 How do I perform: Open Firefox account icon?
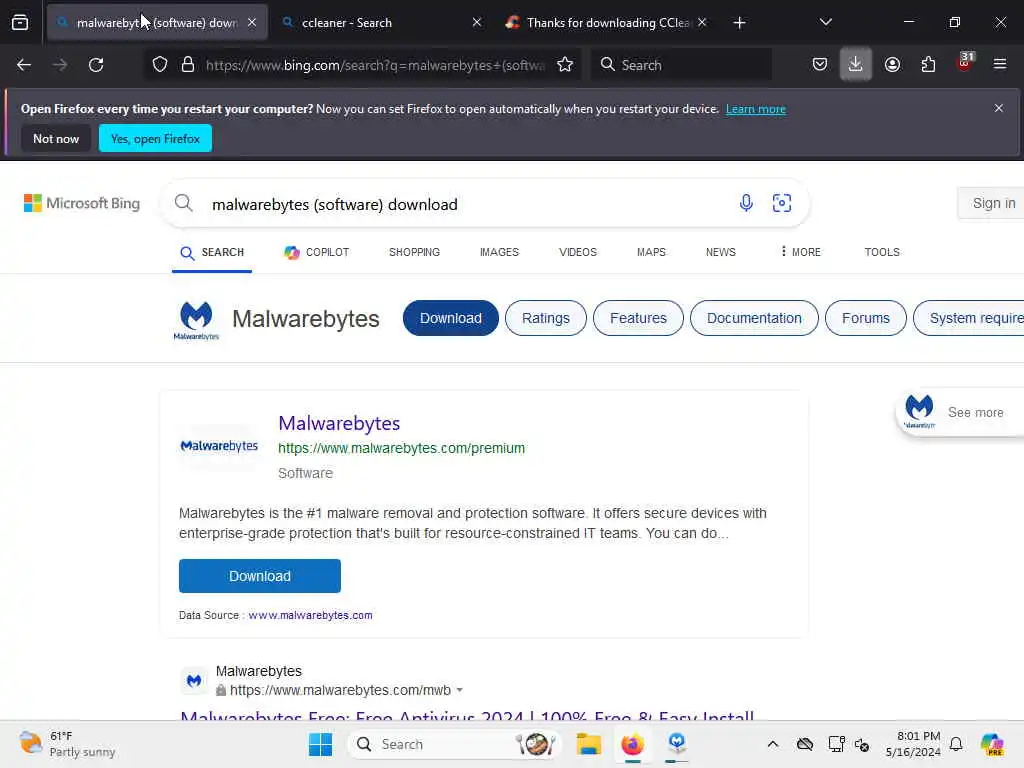pyautogui.click(x=892, y=65)
